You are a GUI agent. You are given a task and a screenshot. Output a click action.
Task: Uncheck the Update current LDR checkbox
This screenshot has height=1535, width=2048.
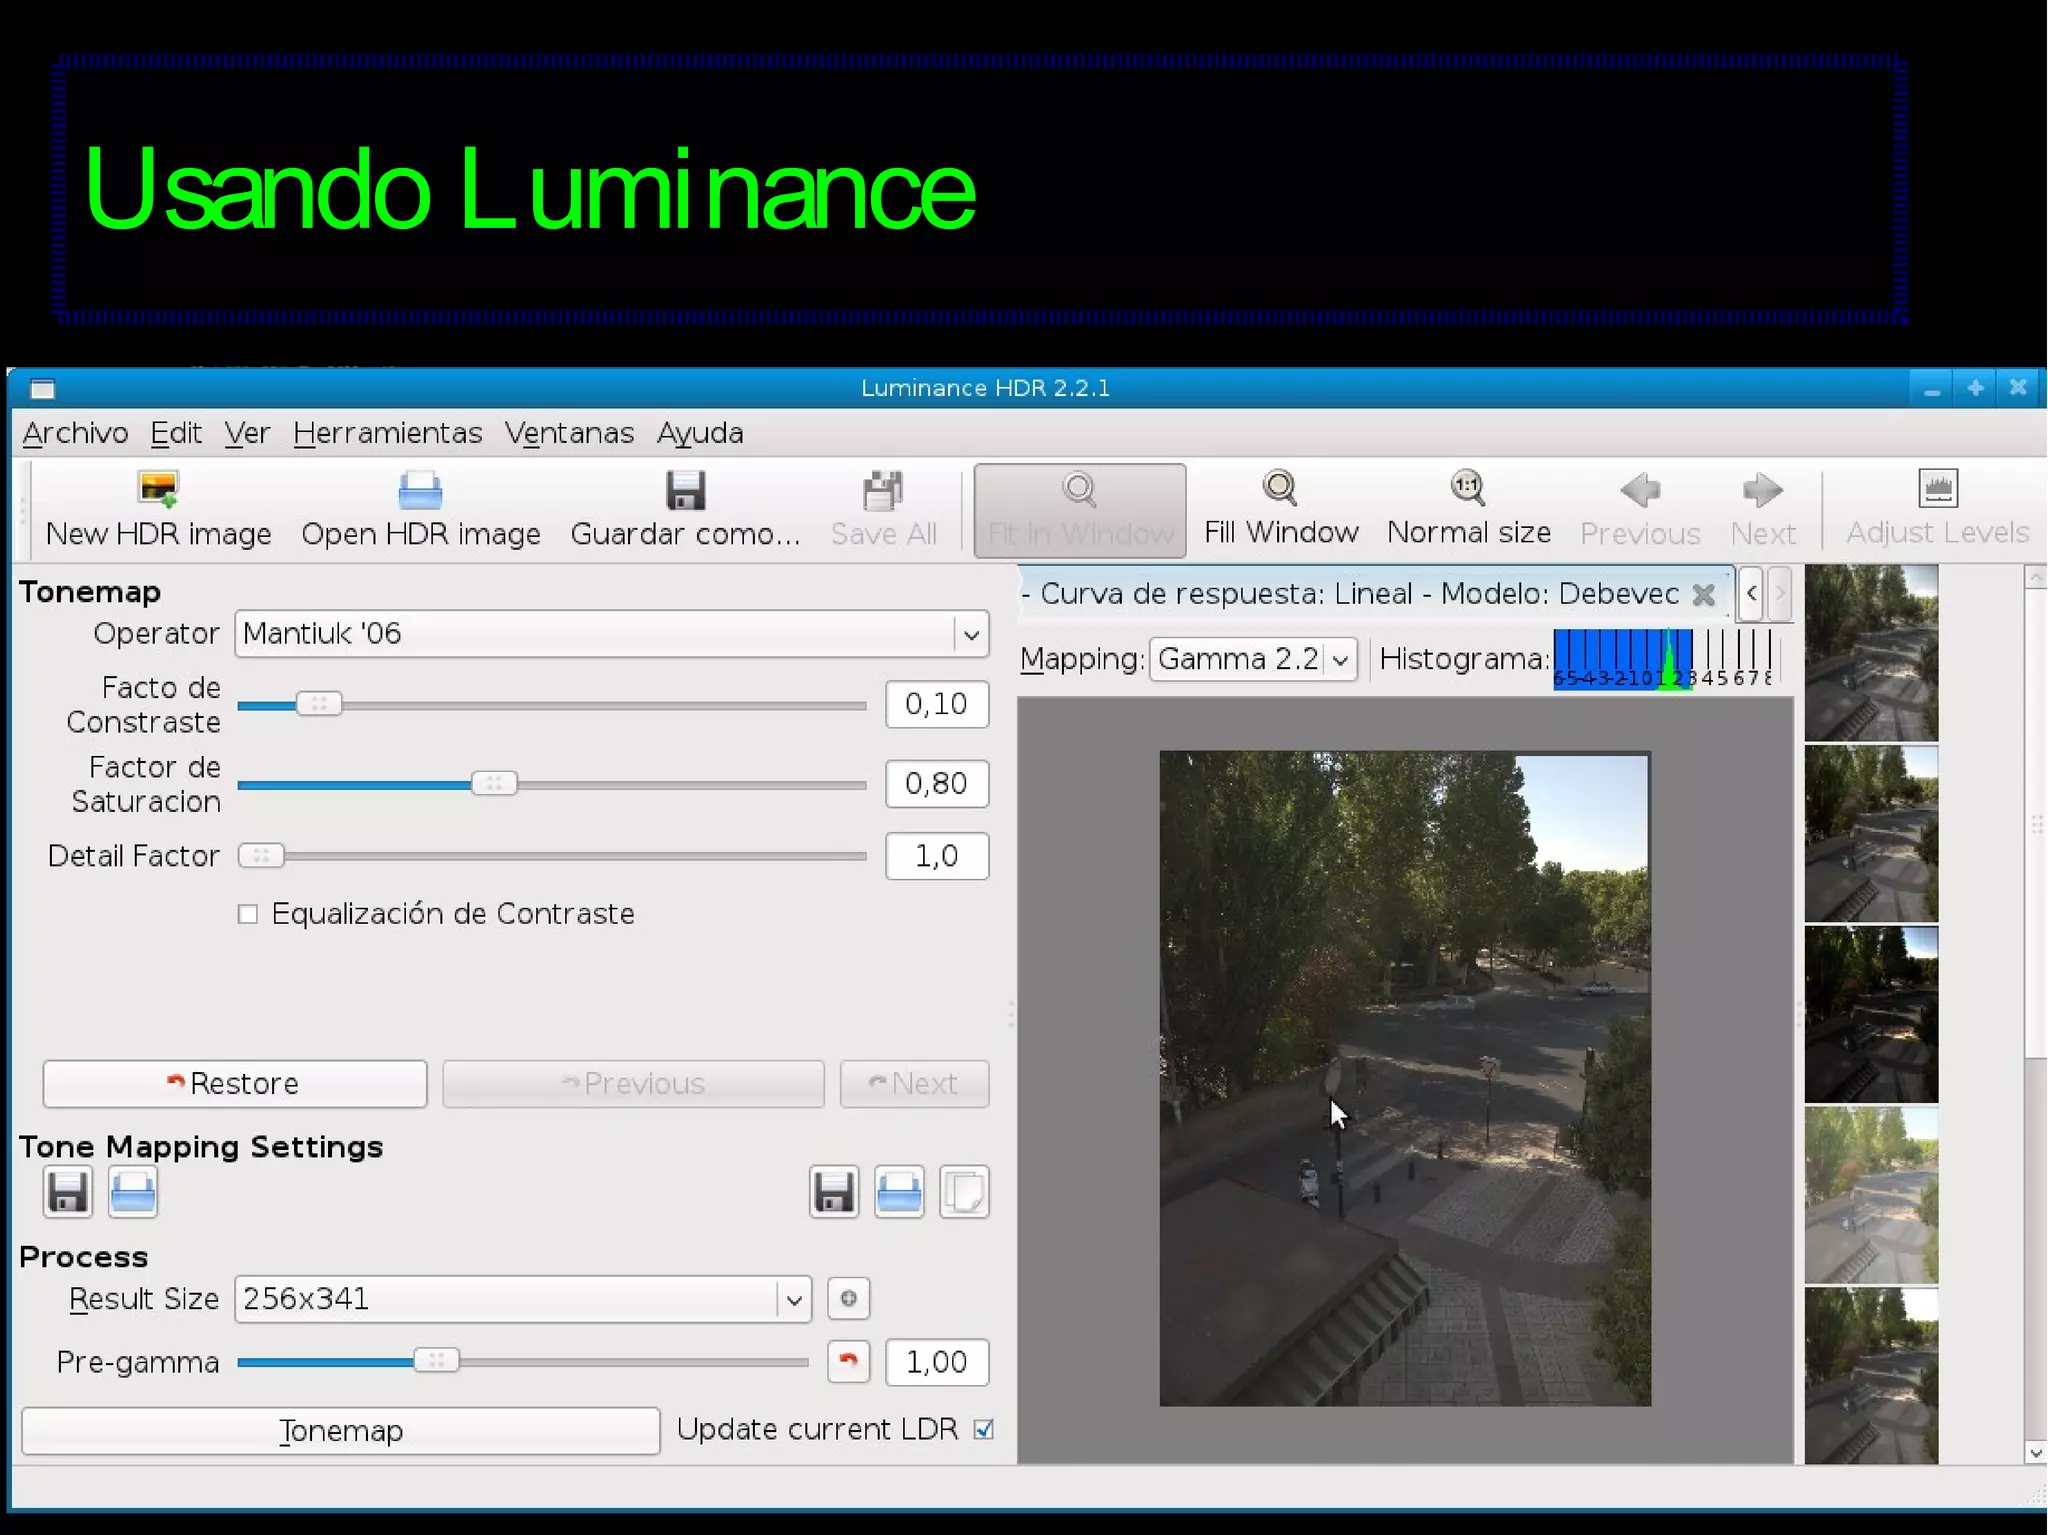click(x=984, y=1429)
